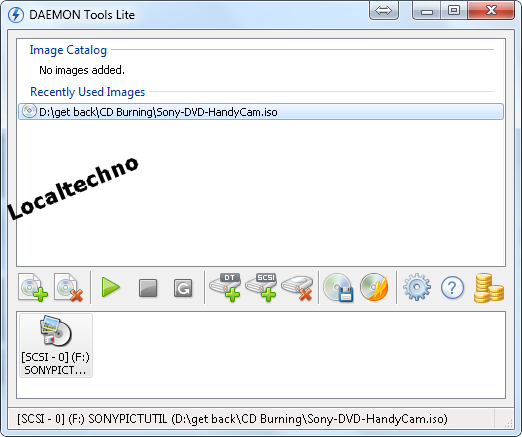Click the 'No images added.' text
The image size is (522, 437).
click(x=82, y=70)
